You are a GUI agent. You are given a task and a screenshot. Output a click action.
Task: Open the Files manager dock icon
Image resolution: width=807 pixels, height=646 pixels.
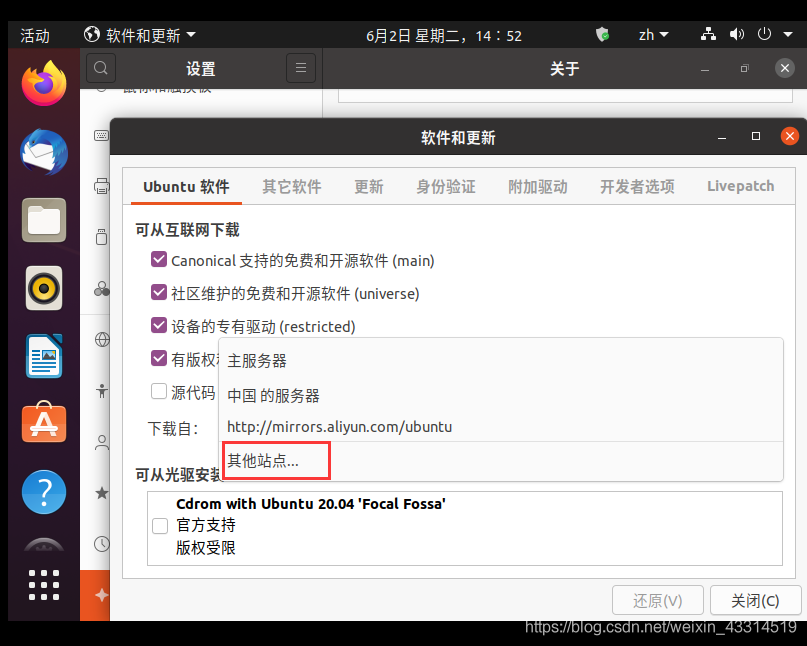click(x=43, y=220)
